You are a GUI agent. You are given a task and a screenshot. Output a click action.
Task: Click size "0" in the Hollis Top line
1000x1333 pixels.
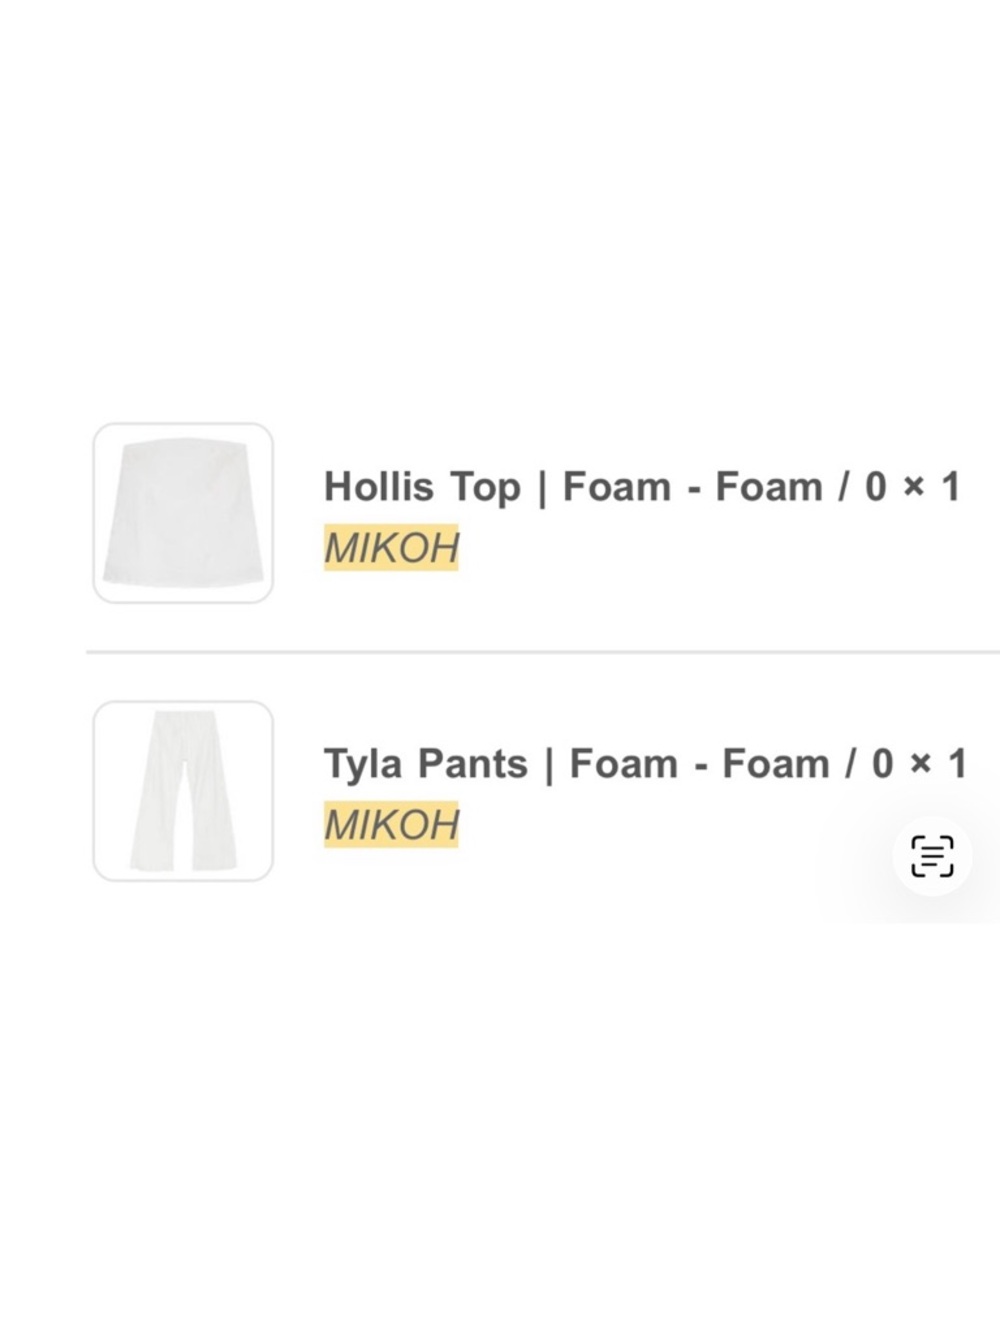tap(875, 487)
